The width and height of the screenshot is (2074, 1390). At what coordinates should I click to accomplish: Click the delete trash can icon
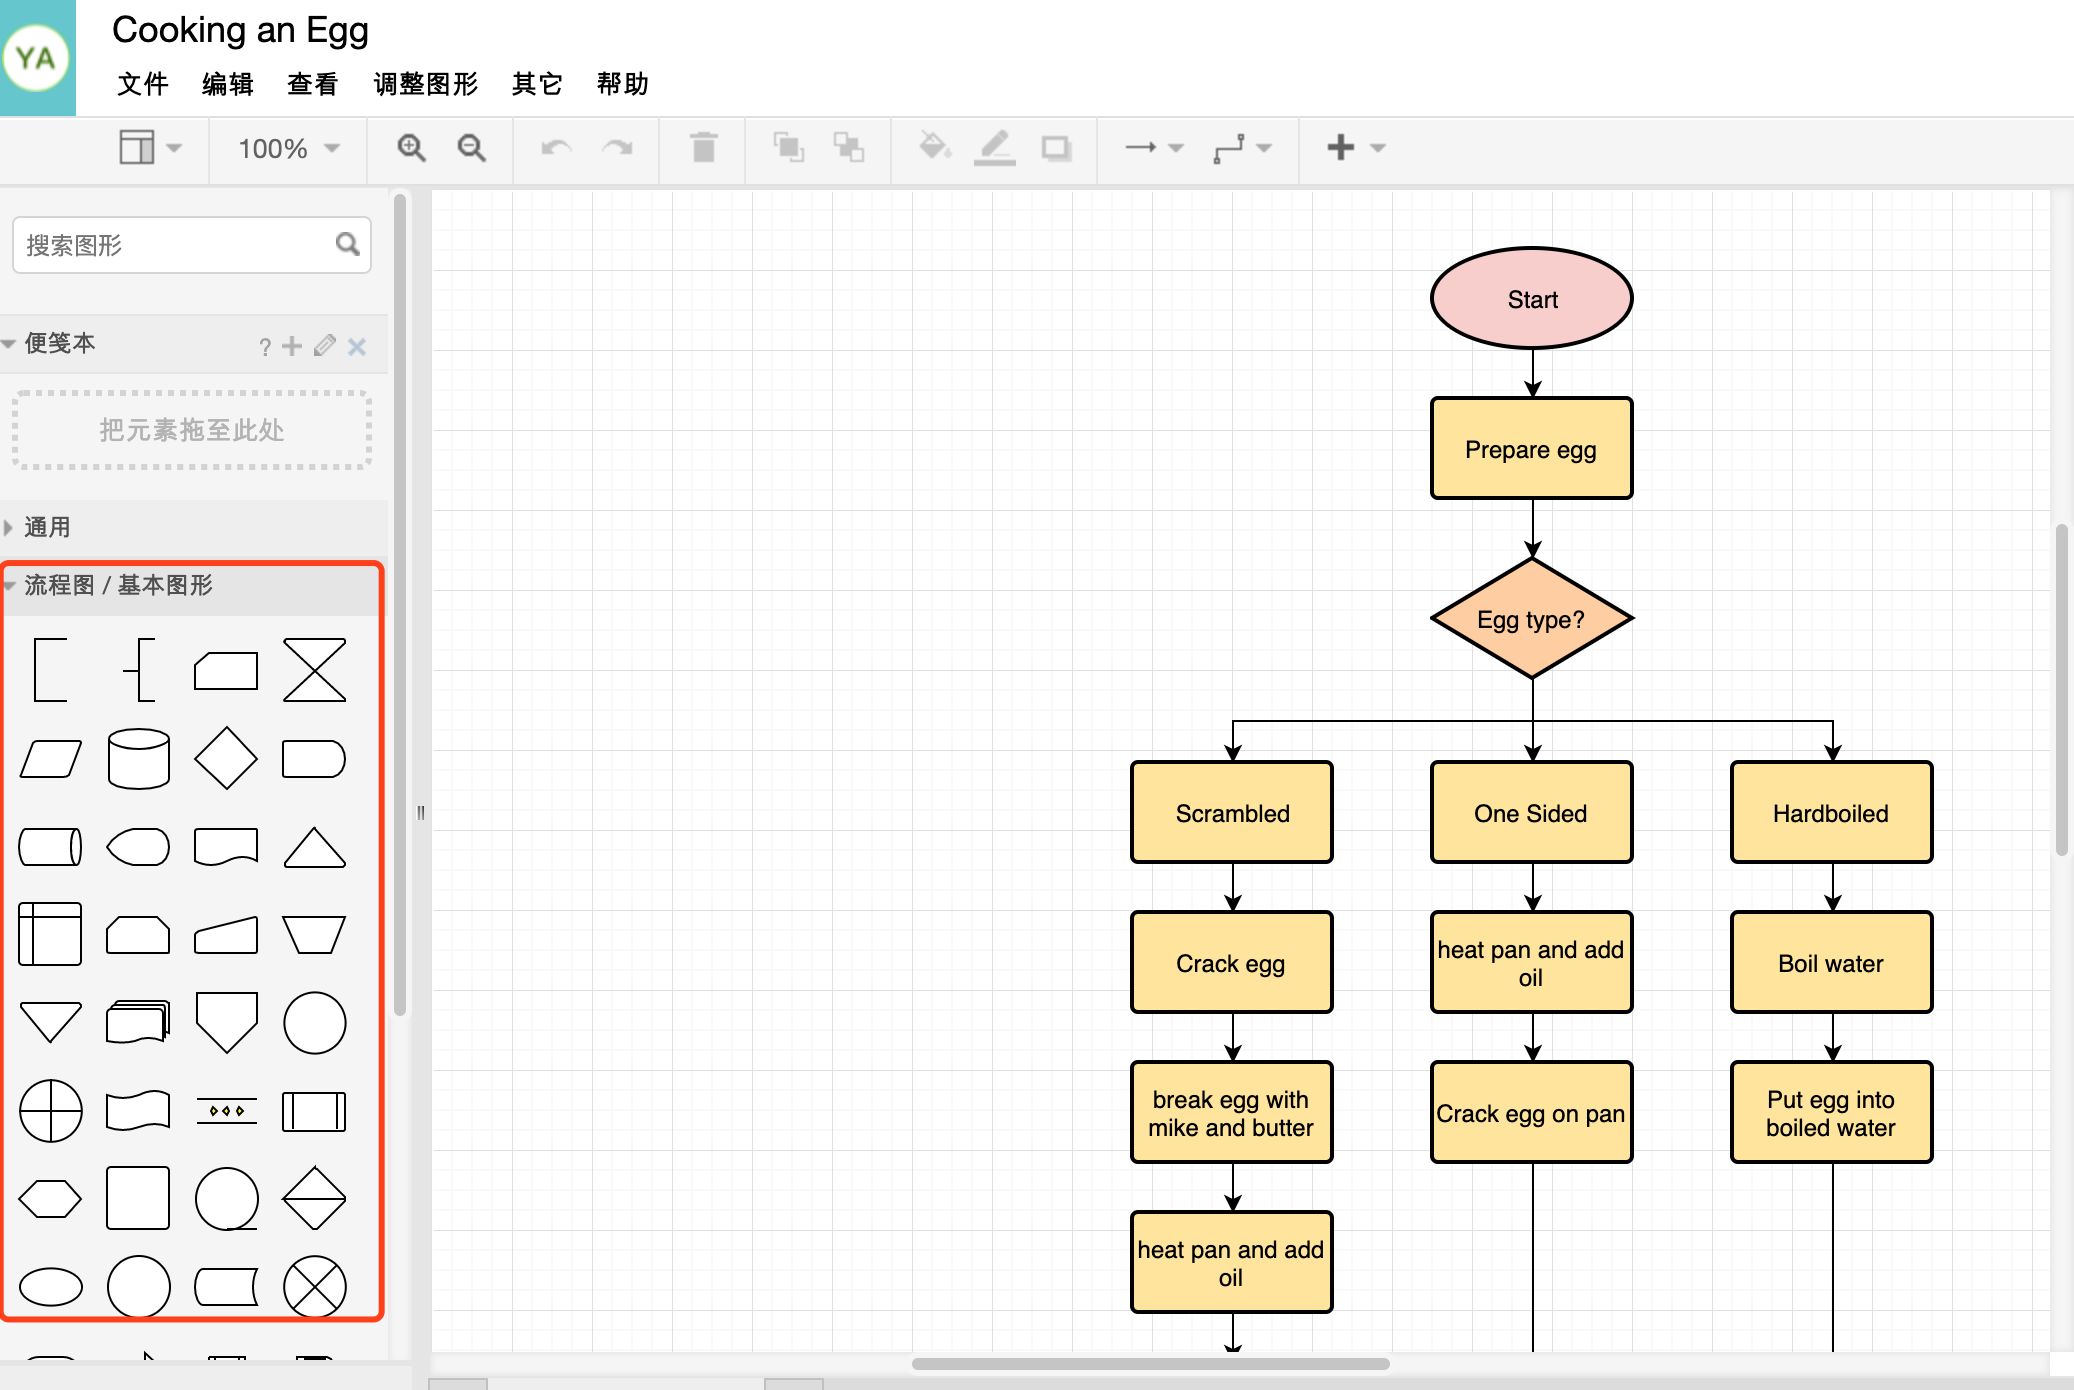704,148
